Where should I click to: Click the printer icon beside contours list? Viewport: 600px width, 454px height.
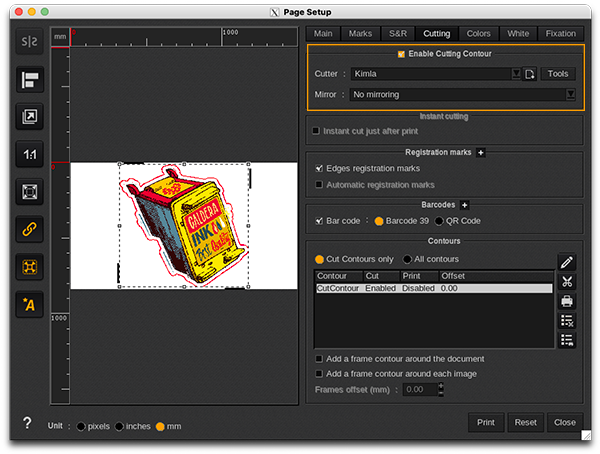pos(567,301)
